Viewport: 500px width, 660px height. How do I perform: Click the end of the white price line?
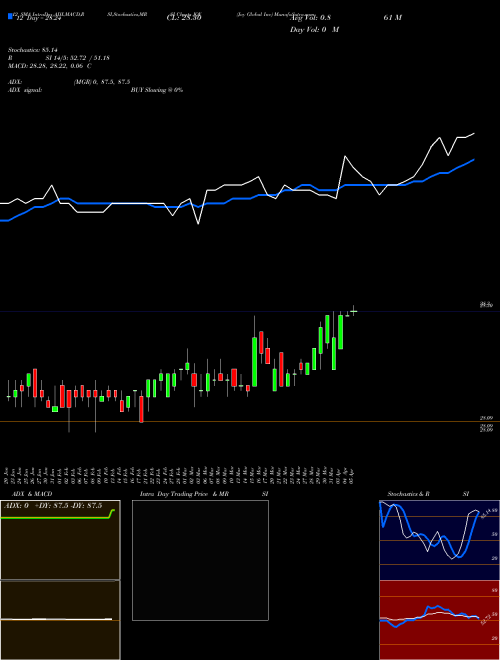click(474, 134)
